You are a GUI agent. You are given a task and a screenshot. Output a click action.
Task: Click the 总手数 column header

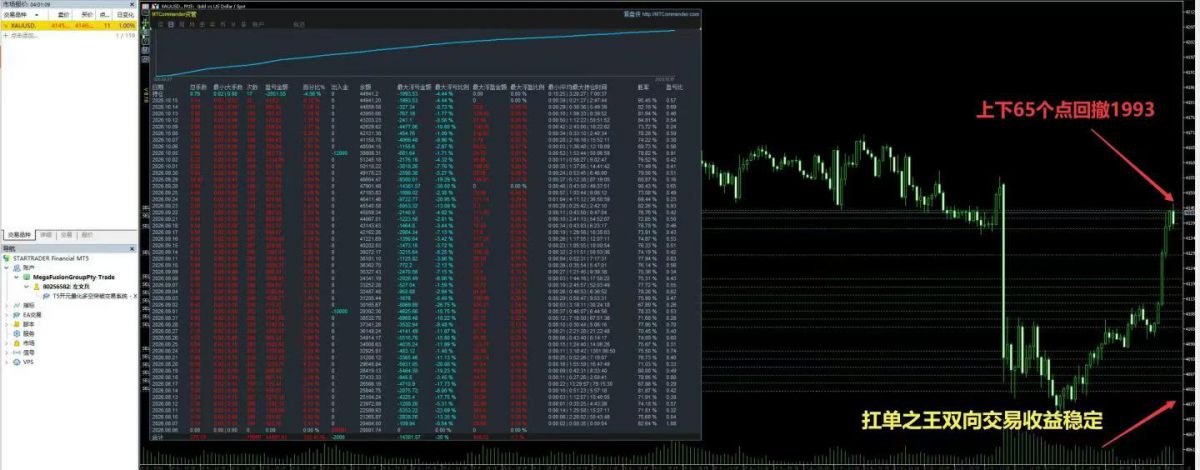[198, 87]
